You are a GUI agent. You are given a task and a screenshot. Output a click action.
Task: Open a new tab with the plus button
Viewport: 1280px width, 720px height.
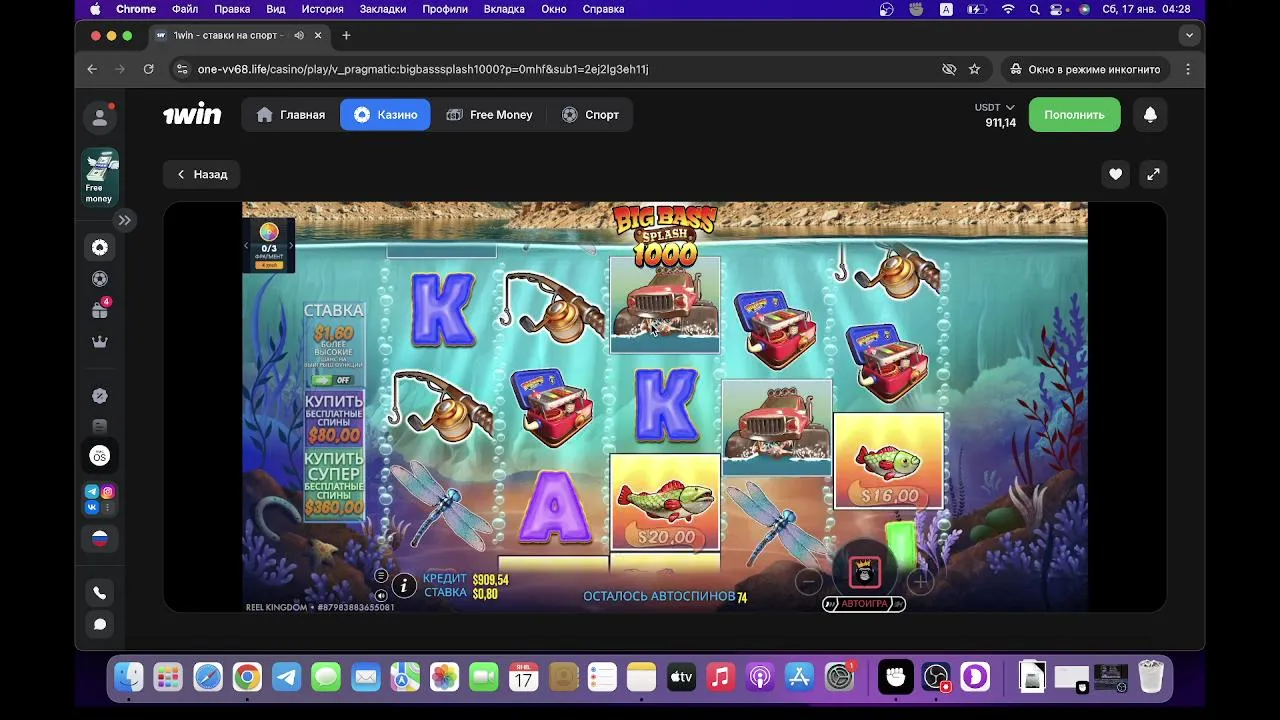point(346,35)
